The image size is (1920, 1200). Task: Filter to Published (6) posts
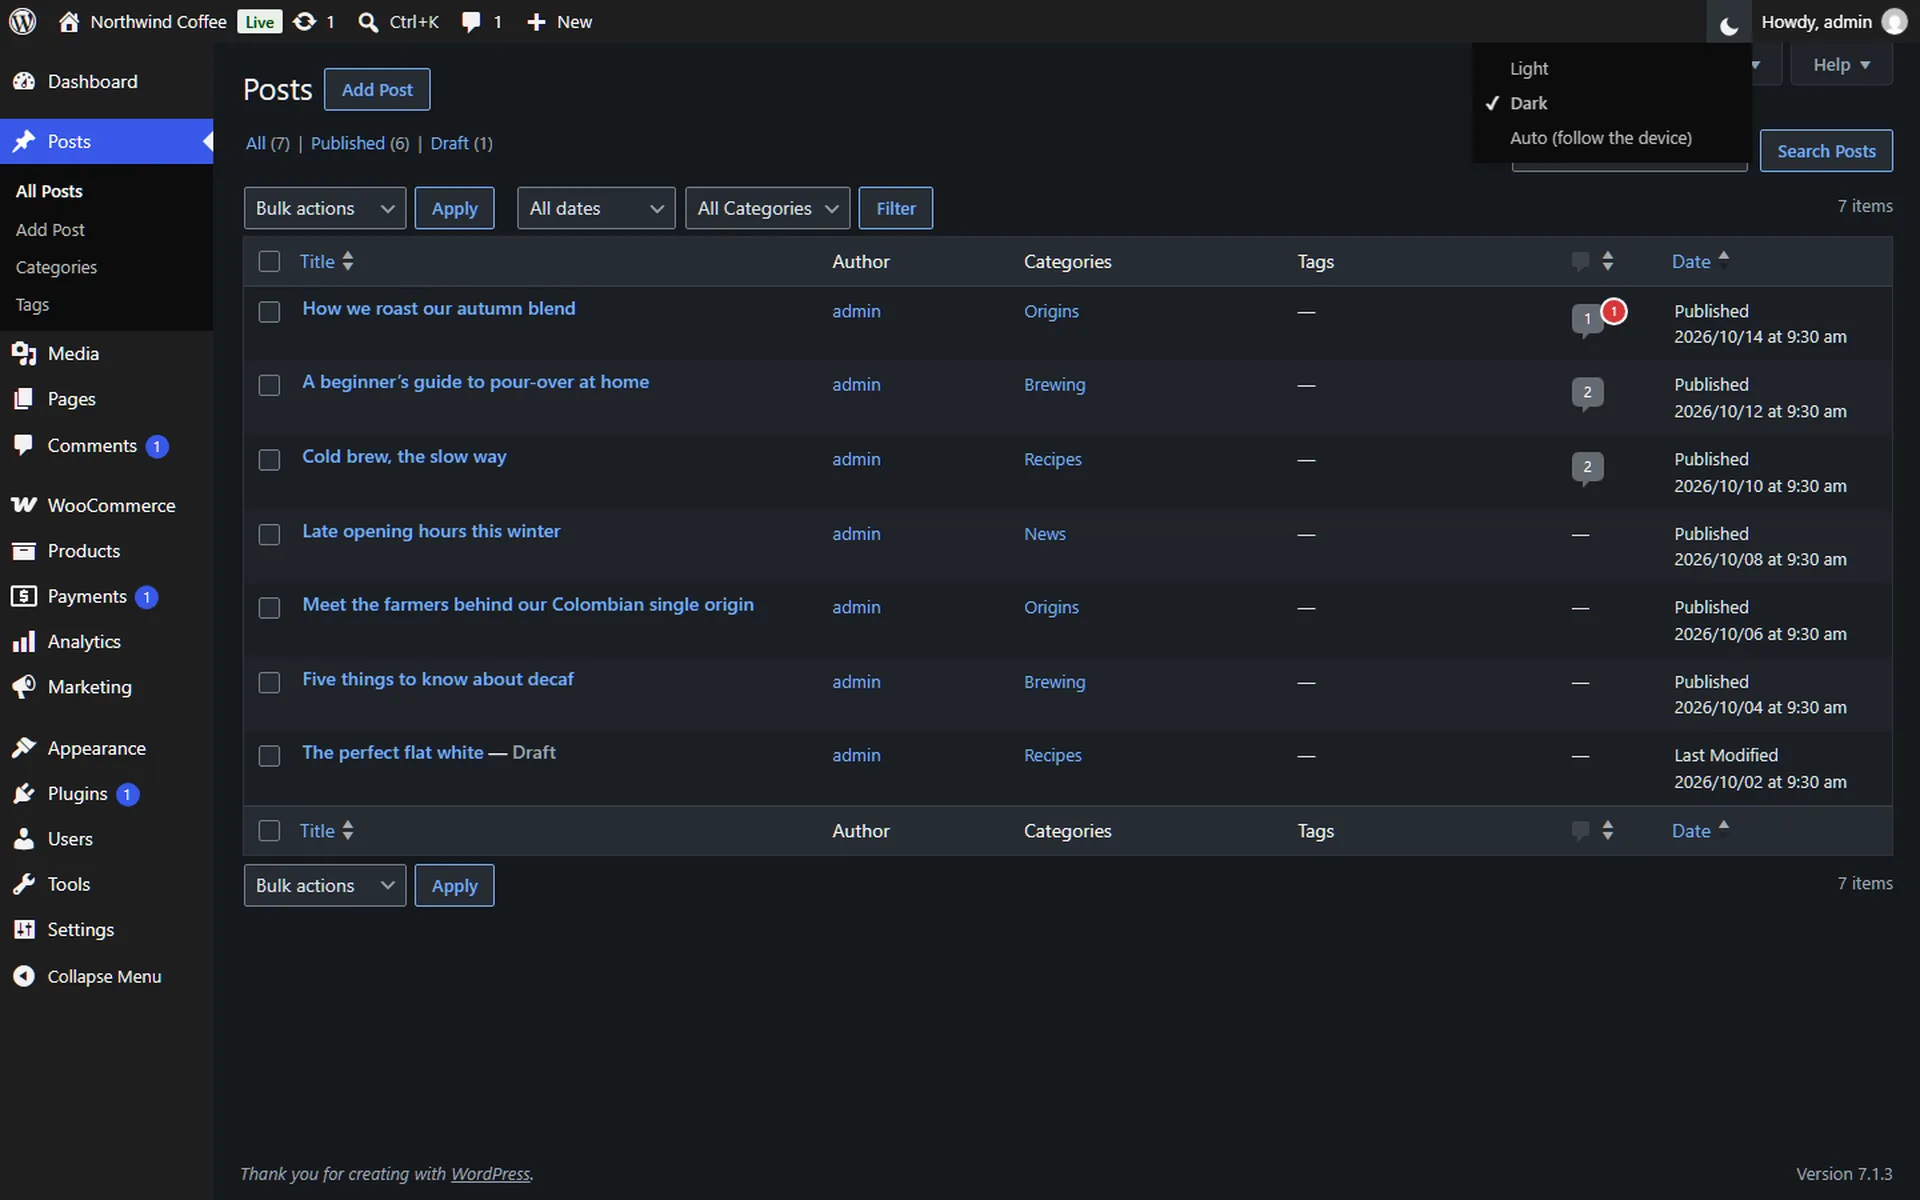[x=360, y=143]
